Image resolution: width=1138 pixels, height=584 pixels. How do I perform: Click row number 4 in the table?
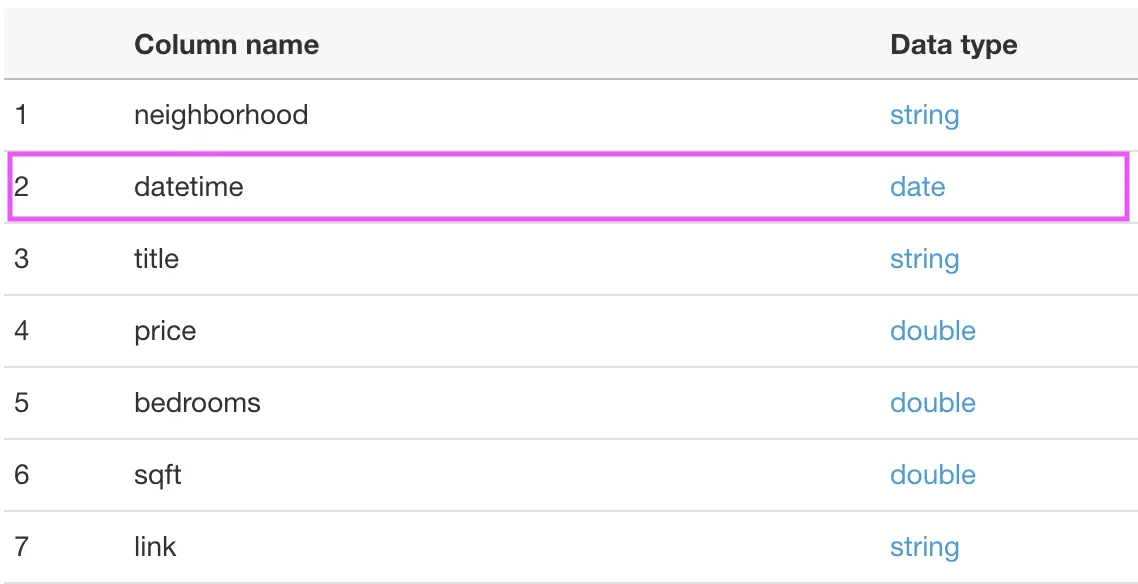coord(21,331)
